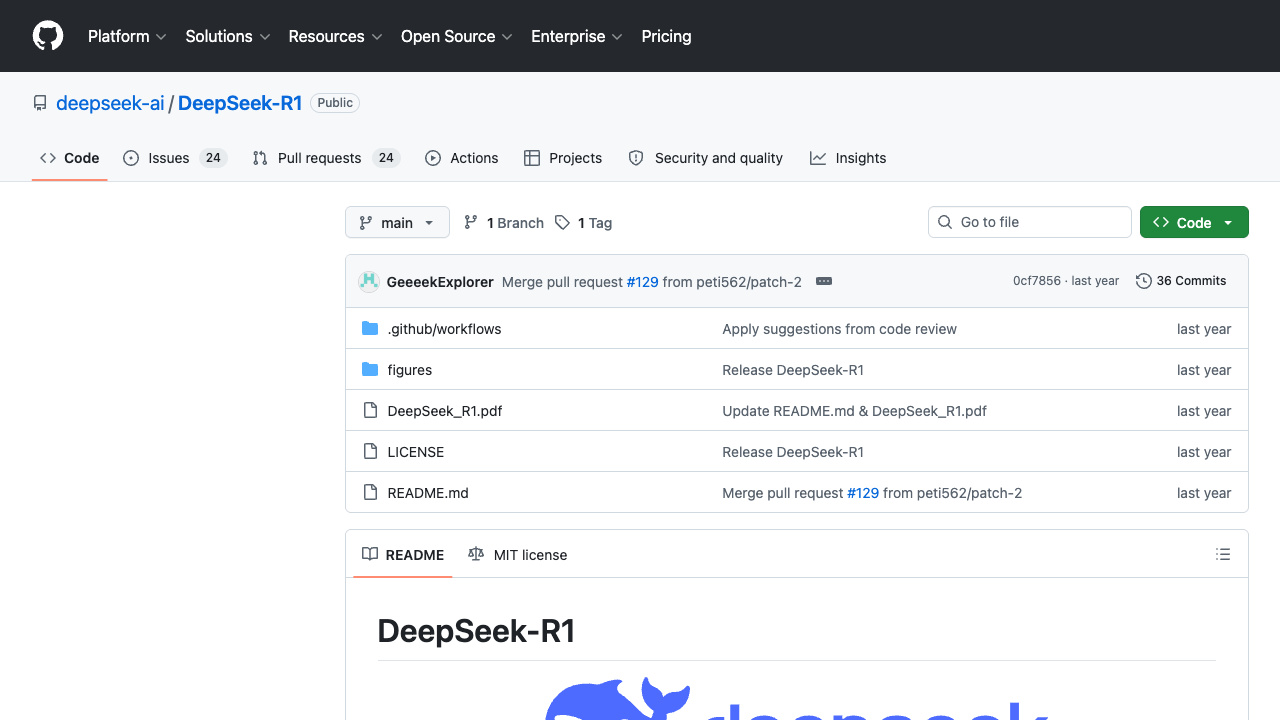Click the DeepSeek whale logo image

pos(797,699)
